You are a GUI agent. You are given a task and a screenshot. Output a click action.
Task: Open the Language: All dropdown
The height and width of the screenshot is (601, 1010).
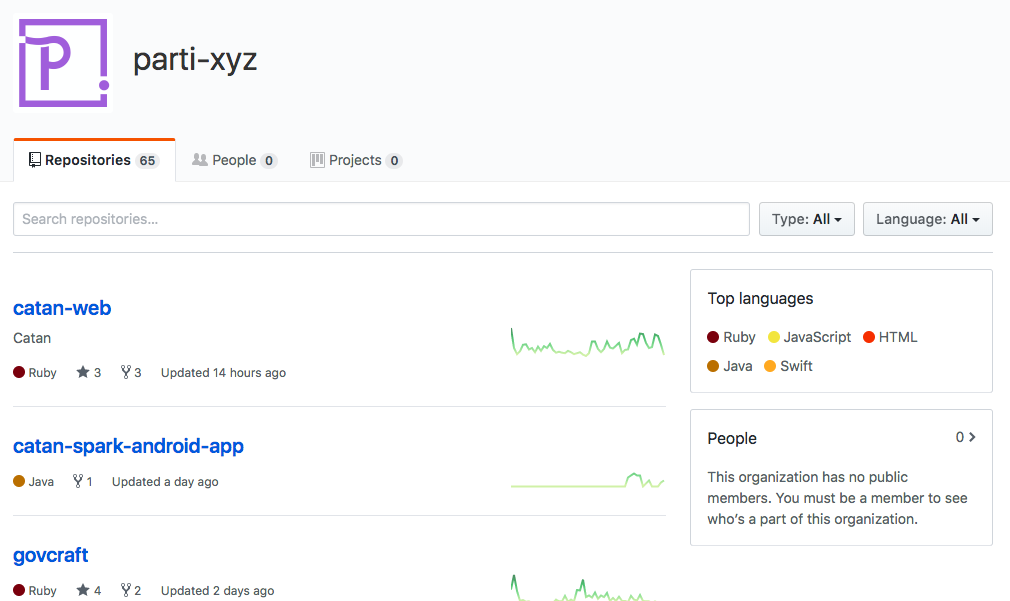927,219
